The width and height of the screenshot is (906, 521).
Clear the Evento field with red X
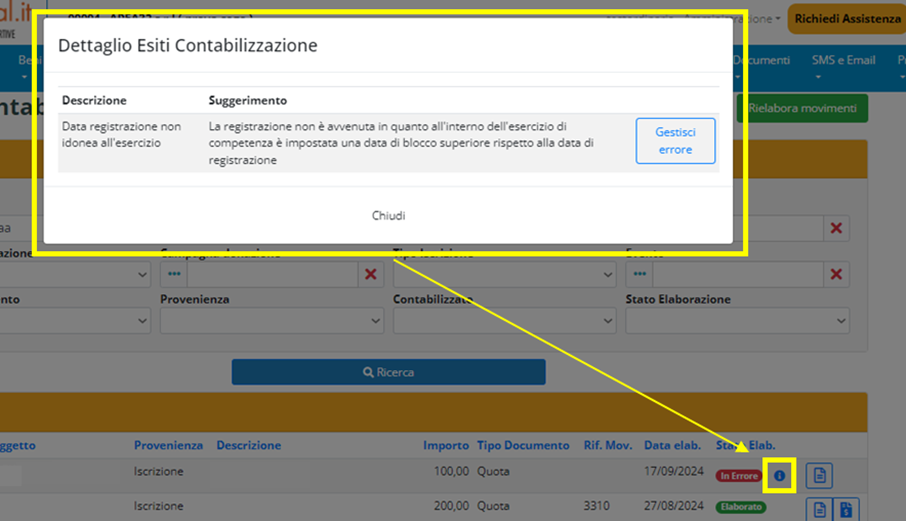click(836, 274)
